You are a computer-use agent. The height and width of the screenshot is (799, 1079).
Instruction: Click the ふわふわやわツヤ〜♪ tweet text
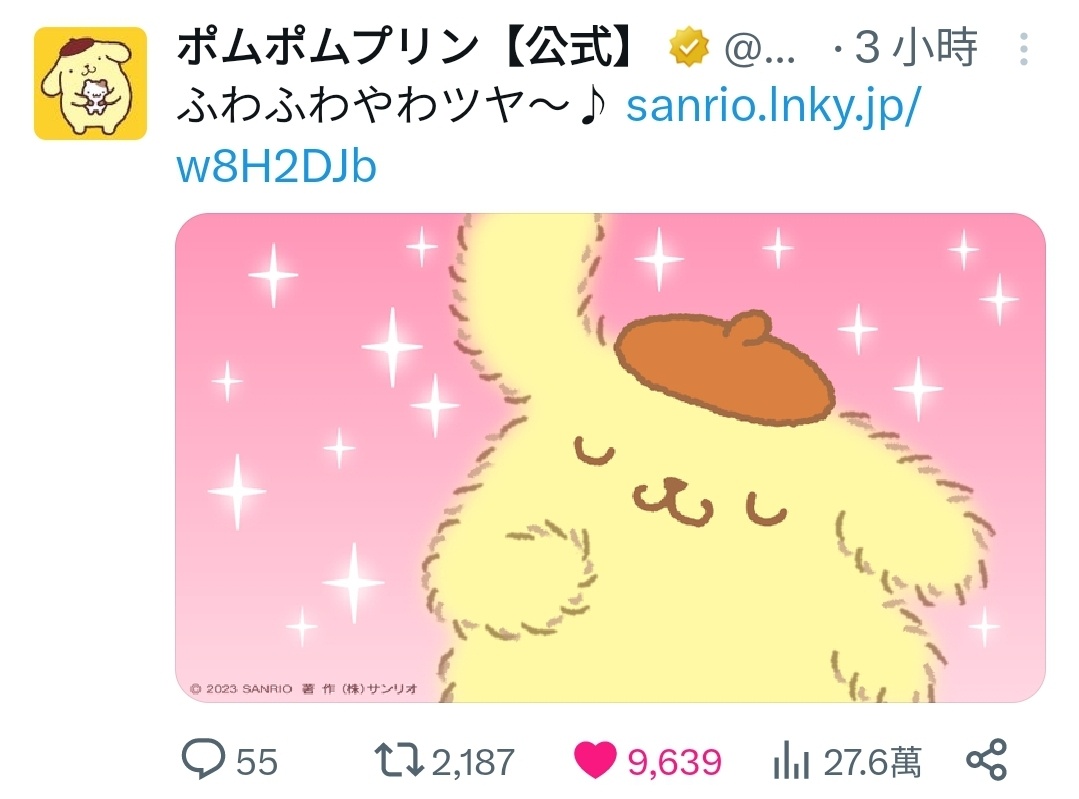pos(392,107)
